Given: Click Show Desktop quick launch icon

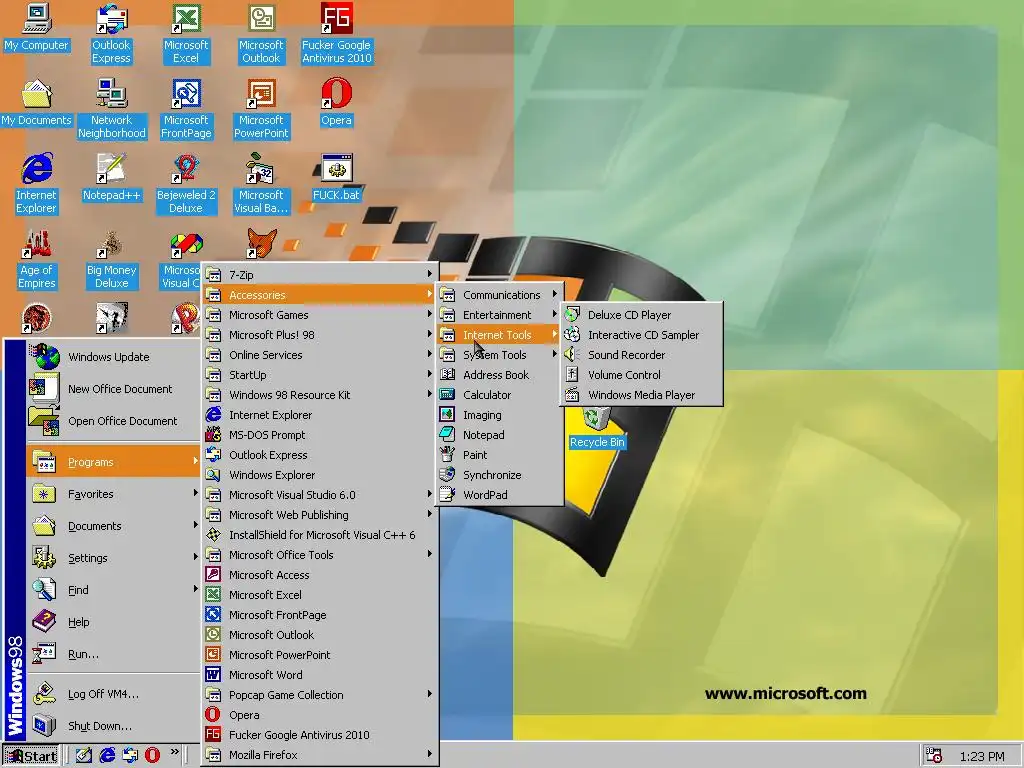Looking at the screenshot, I should (84, 756).
